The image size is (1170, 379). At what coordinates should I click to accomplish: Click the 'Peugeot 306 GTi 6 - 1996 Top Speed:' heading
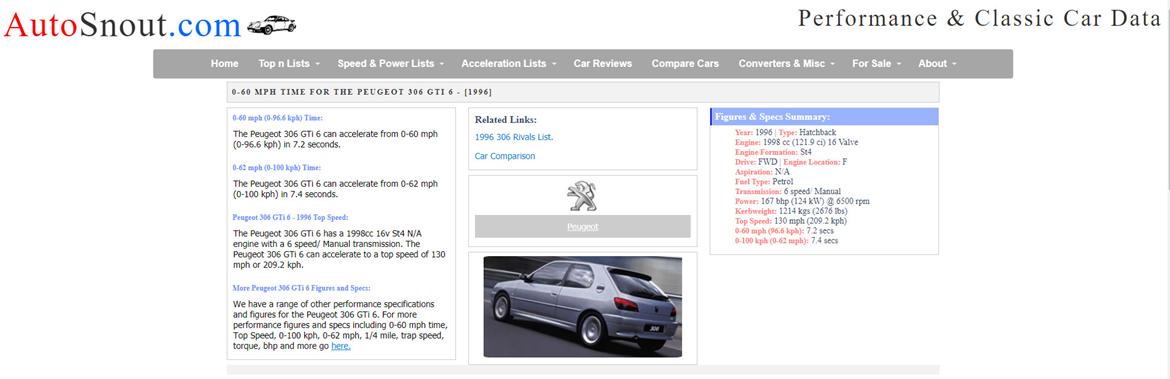click(290, 218)
